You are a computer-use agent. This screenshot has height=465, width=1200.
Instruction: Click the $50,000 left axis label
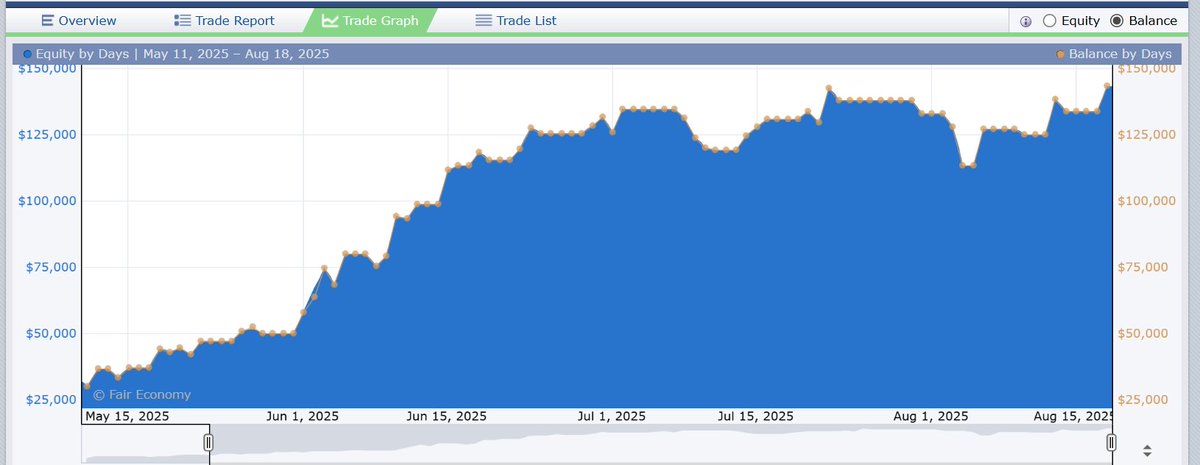52,333
